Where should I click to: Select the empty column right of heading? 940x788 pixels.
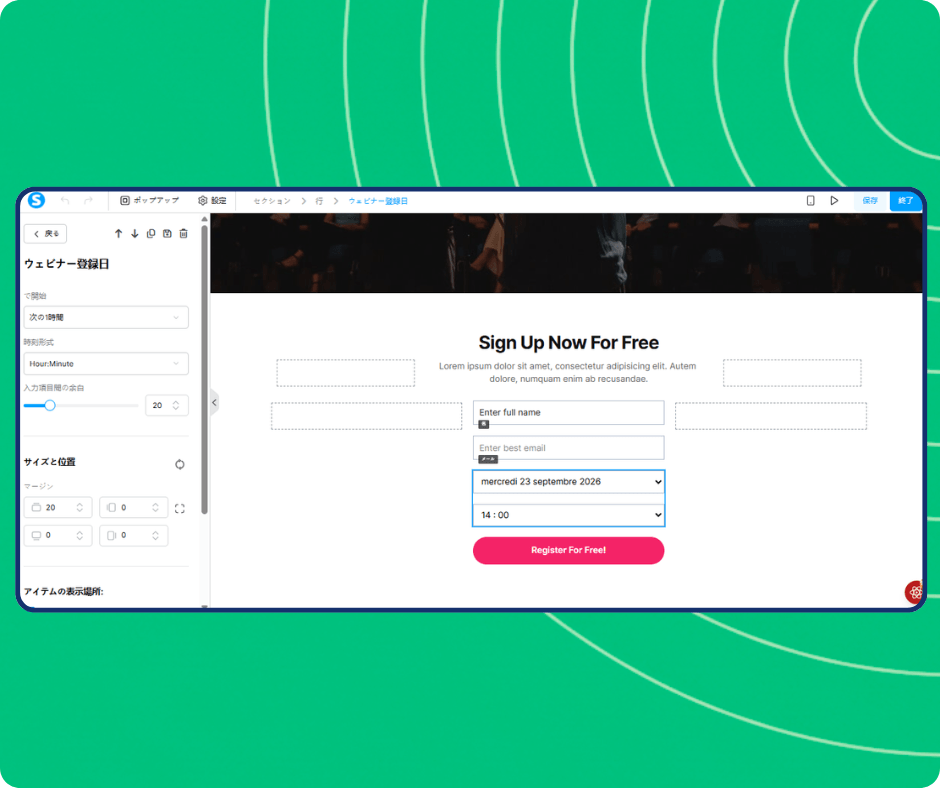[792, 373]
